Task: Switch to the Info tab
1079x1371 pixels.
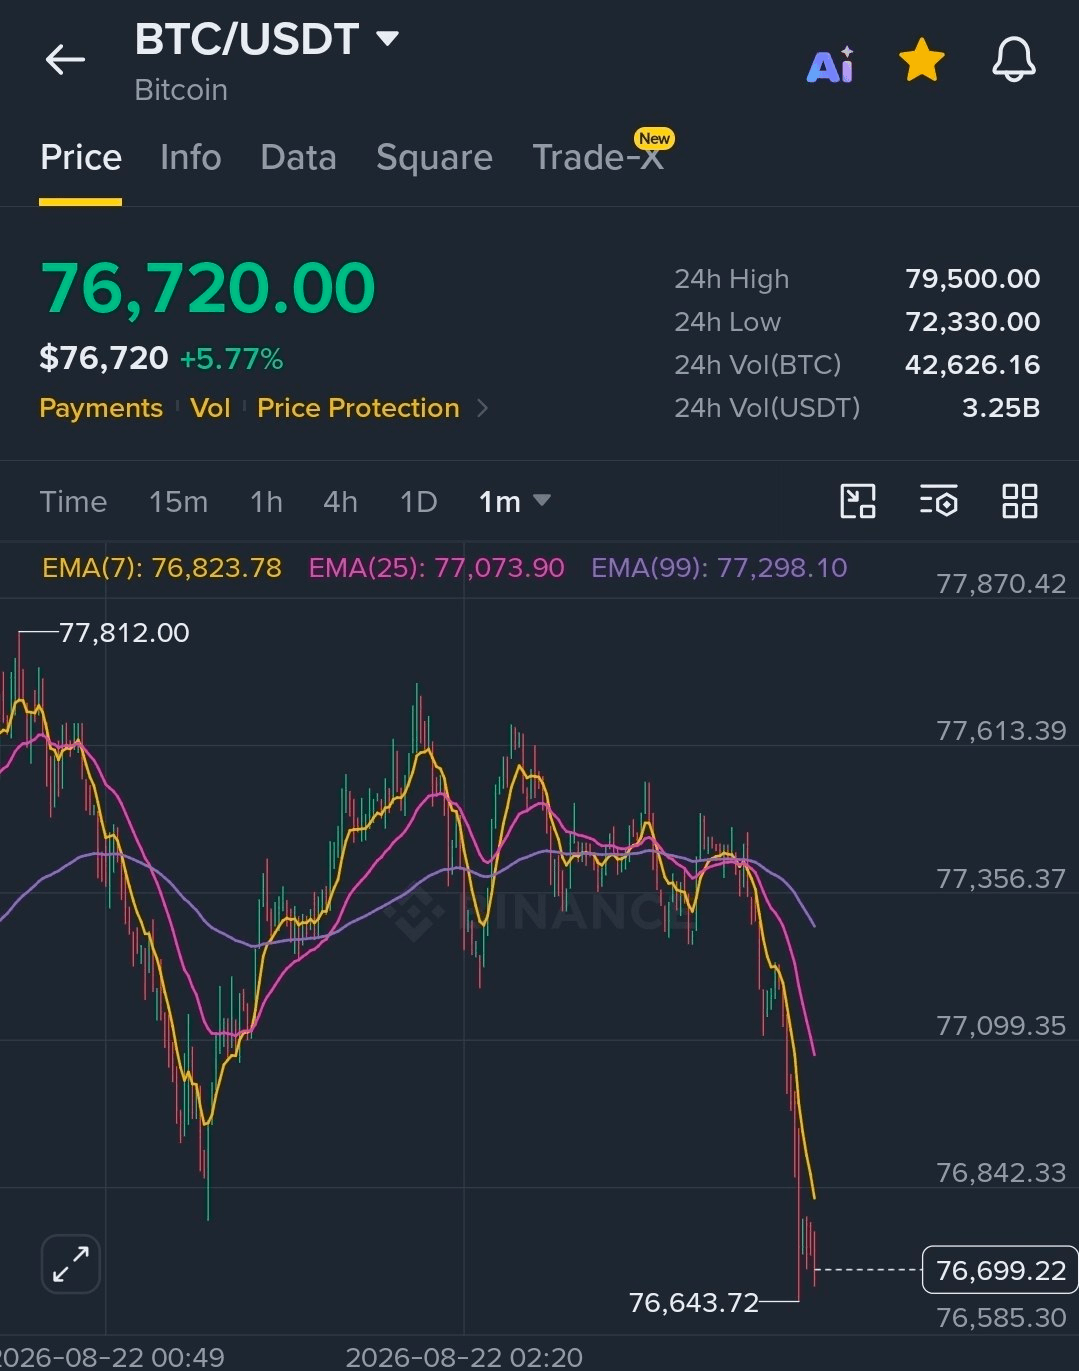Action: click(191, 158)
